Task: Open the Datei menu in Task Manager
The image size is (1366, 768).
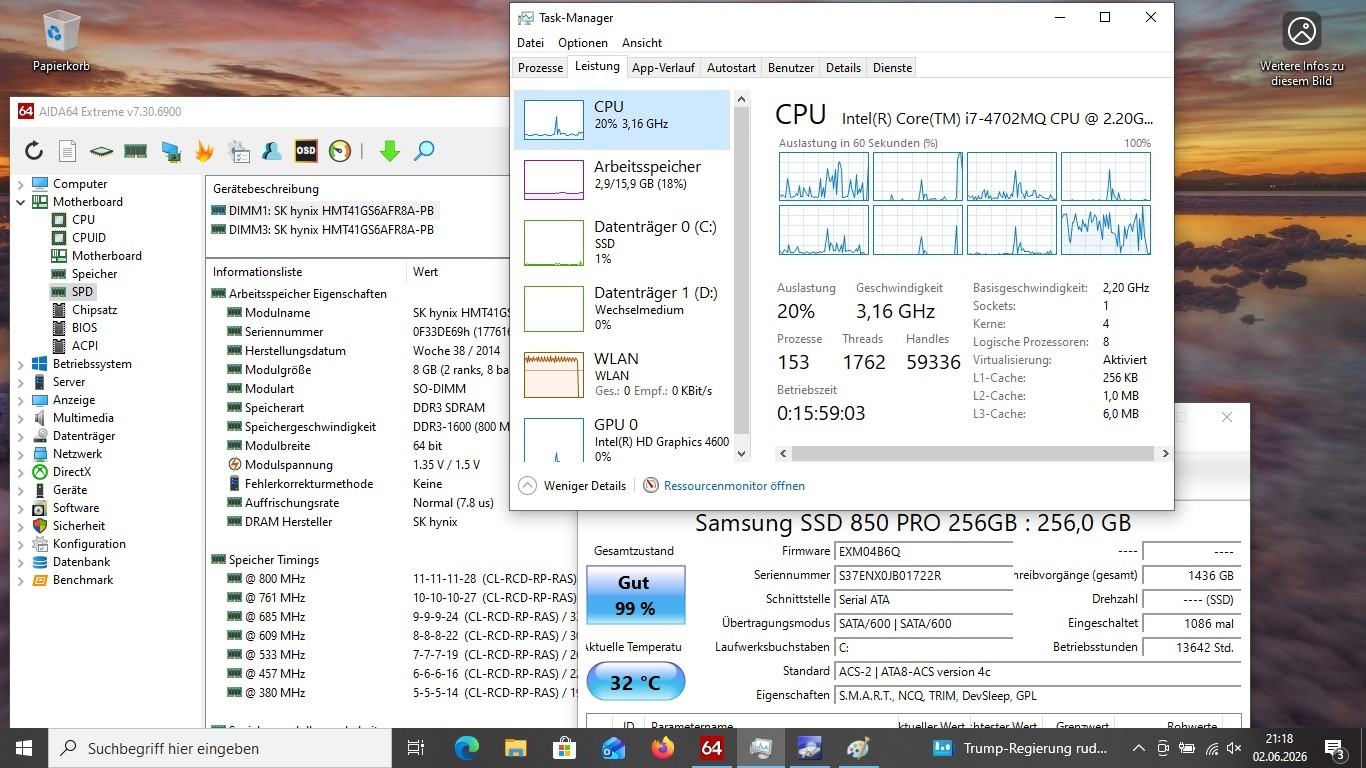Action: pos(530,43)
